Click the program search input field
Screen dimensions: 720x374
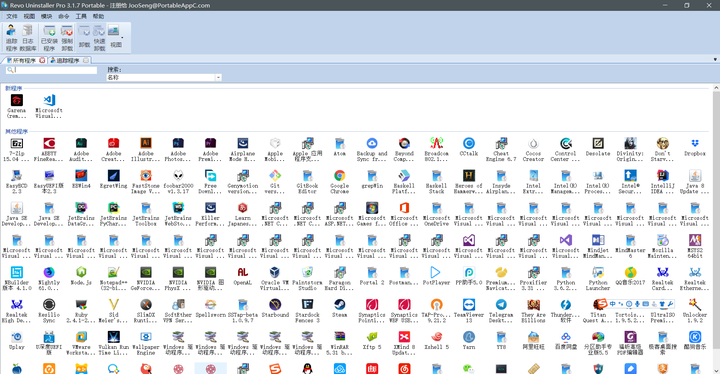point(52,70)
